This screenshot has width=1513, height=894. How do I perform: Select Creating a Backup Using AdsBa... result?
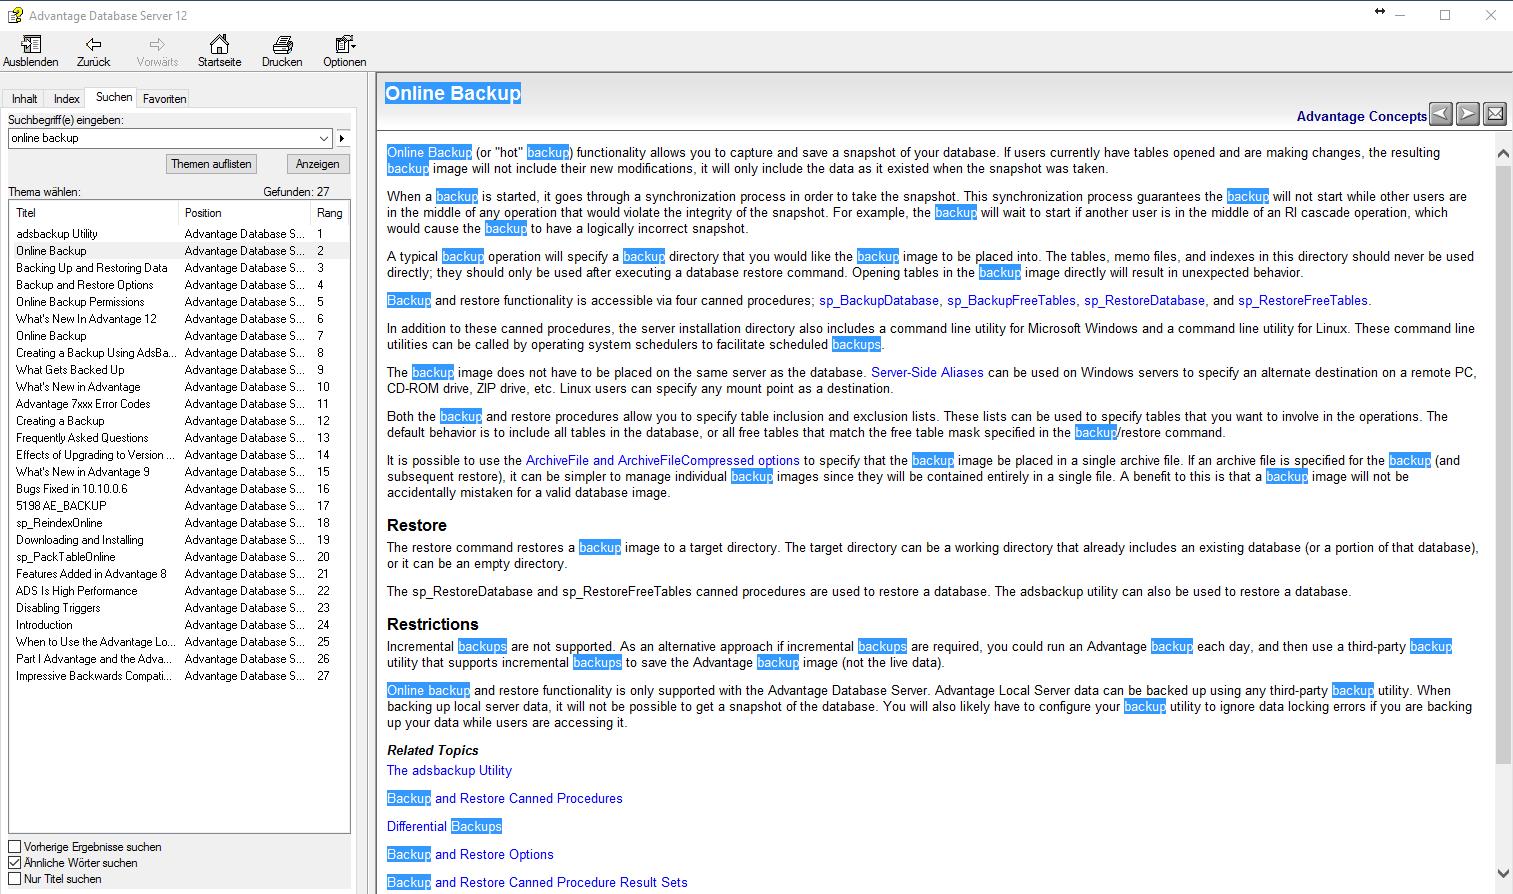(180, 353)
